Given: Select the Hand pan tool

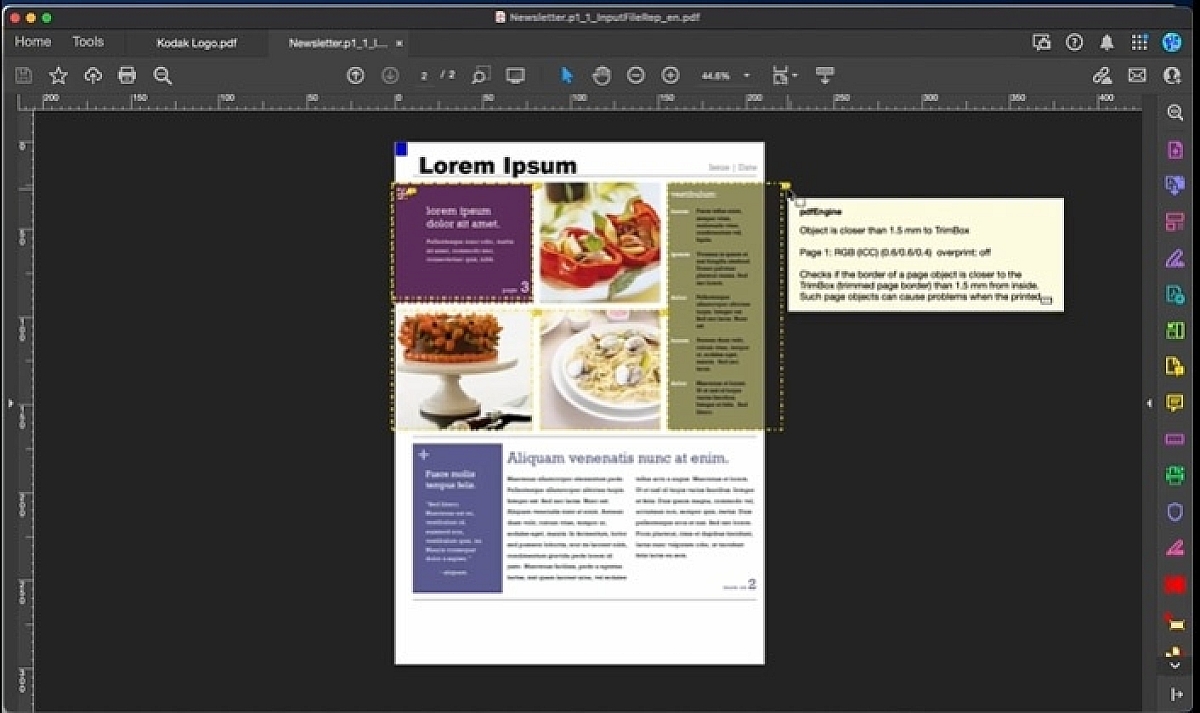Looking at the screenshot, I should 601,76.
